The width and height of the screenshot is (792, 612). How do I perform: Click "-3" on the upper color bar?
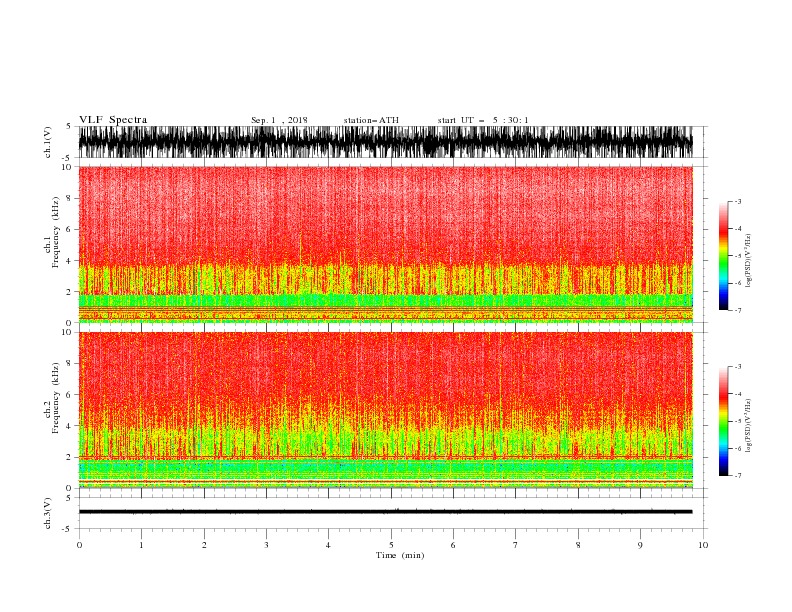tap(737, 201)
